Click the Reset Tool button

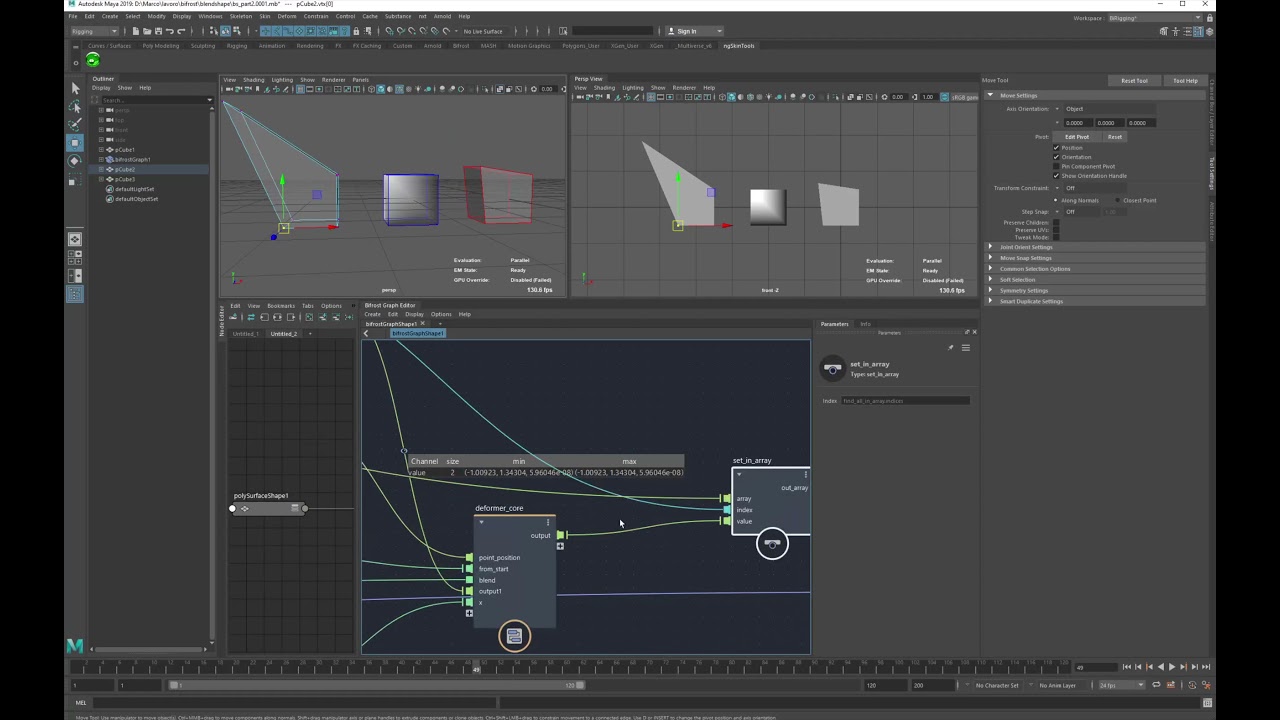(x=1134, y=81)
